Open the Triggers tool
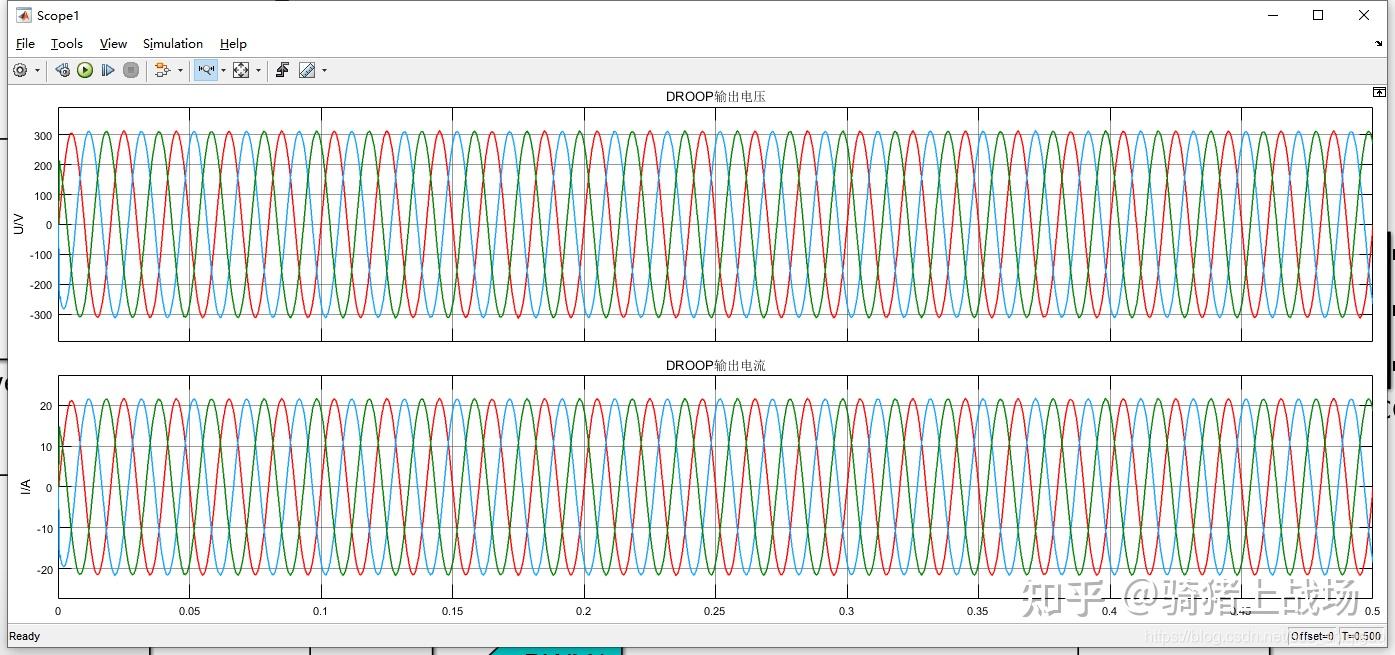Screen dimensions: 1395x655 coord(283,70)
